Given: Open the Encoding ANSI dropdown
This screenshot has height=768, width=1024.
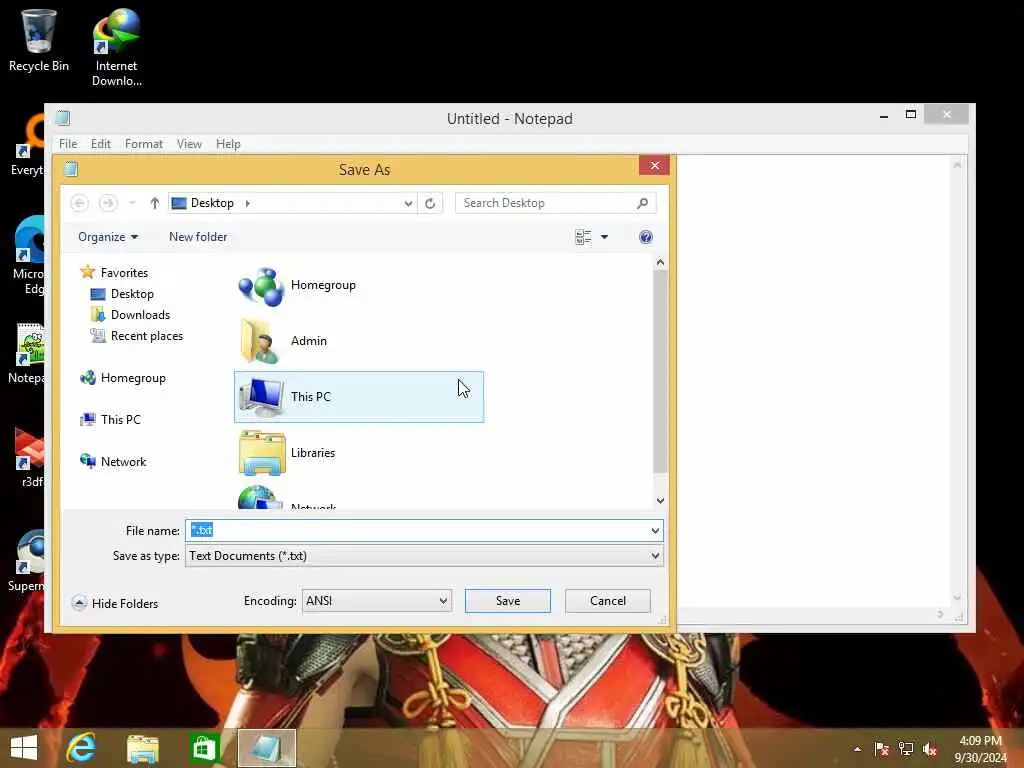Looking at the screenshot, I should 443,601.
